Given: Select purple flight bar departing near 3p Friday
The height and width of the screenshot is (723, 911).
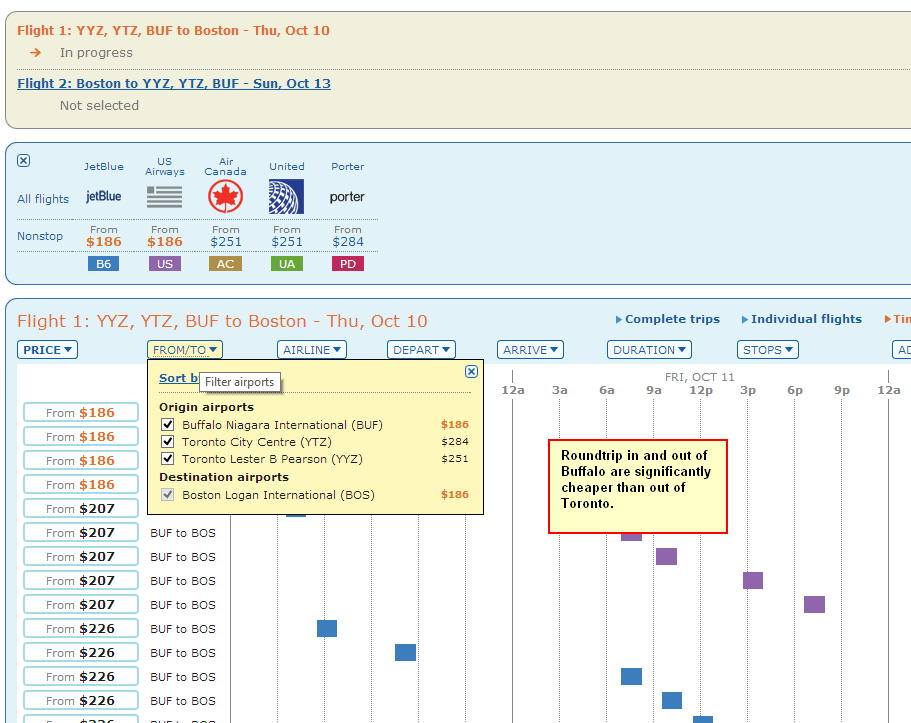Looking at the screenshot, I should 752,581.
